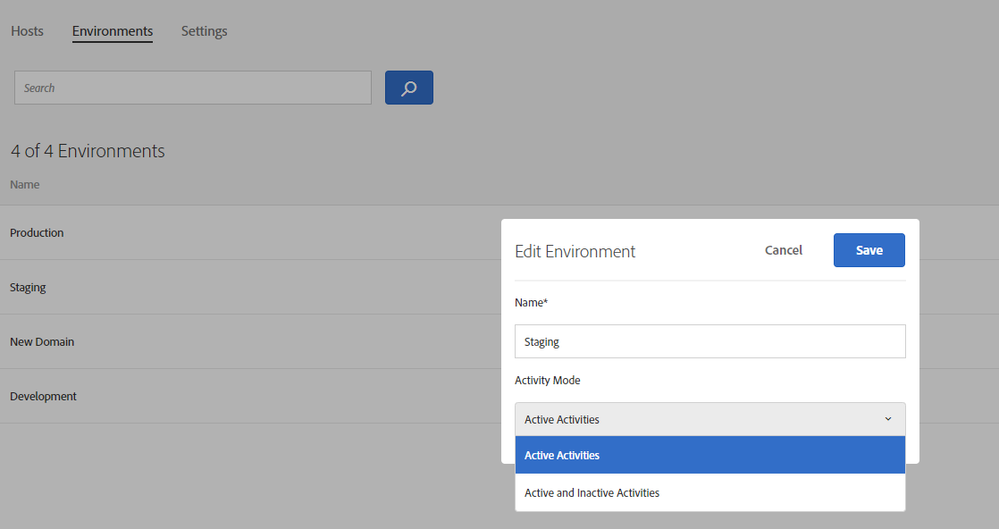
Task: Click the Edit Environment dialog title
Action: pyautogui.click(x=575, y=251)
